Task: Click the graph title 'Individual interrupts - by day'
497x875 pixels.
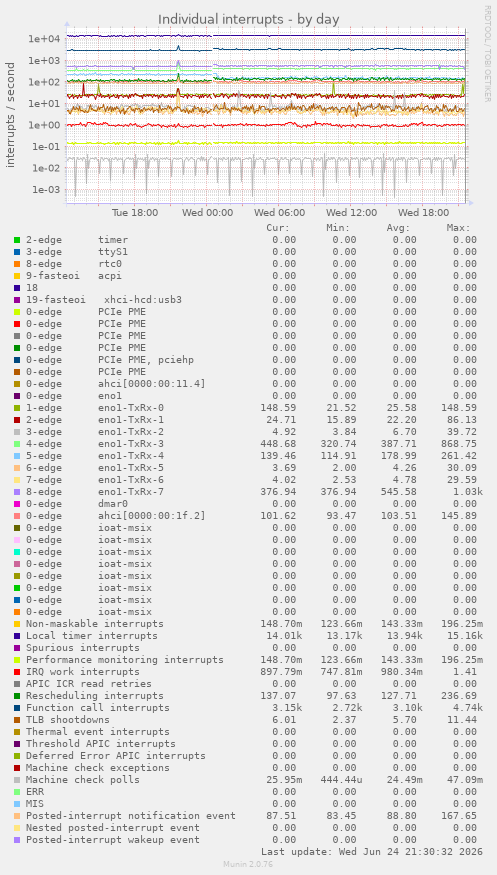Action: tap(248, 20)
